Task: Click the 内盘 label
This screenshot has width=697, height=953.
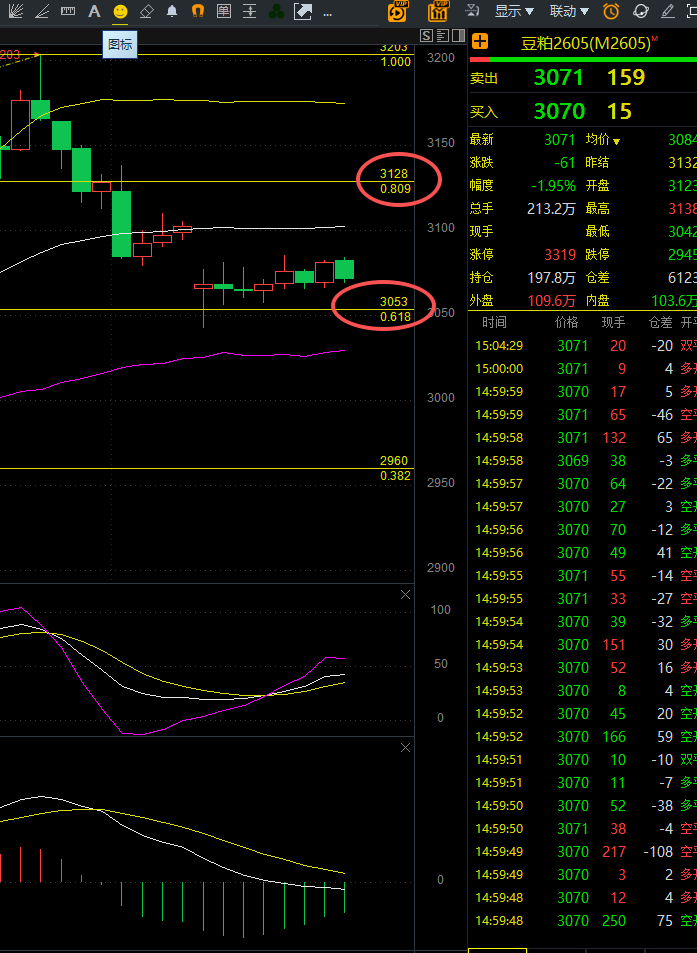Action: click(599, 301)
